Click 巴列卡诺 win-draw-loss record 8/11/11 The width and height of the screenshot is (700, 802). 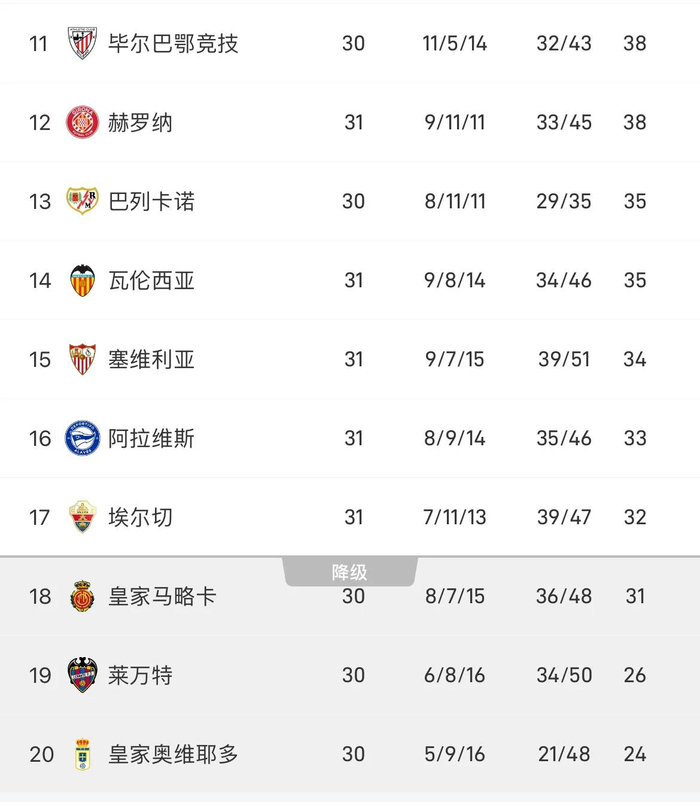455,202
